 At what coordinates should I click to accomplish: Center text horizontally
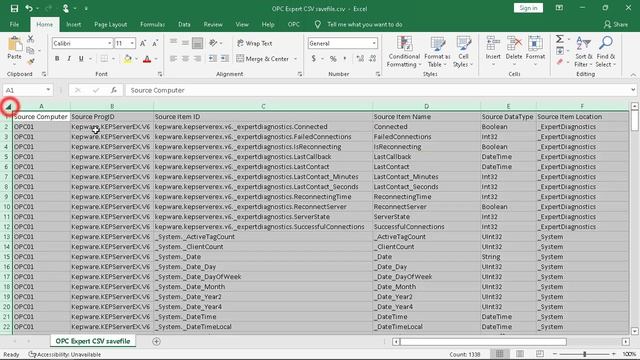185,59
